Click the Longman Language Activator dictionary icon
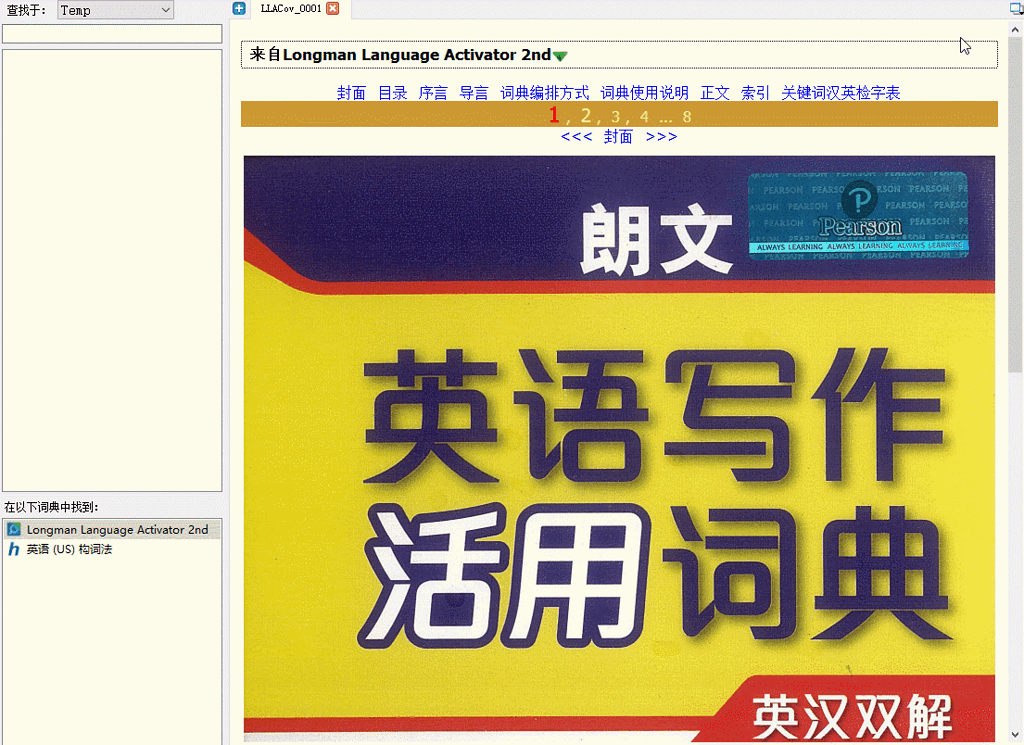 (14, 529)
